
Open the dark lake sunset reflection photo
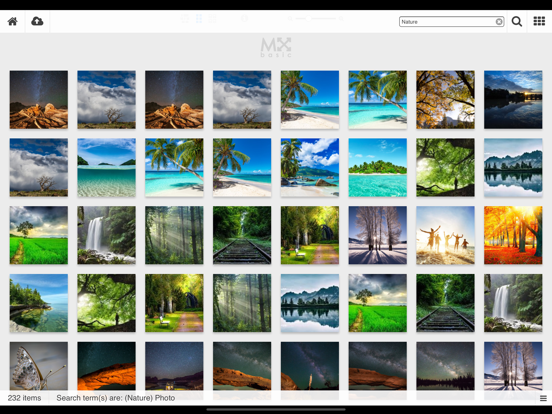513,100
